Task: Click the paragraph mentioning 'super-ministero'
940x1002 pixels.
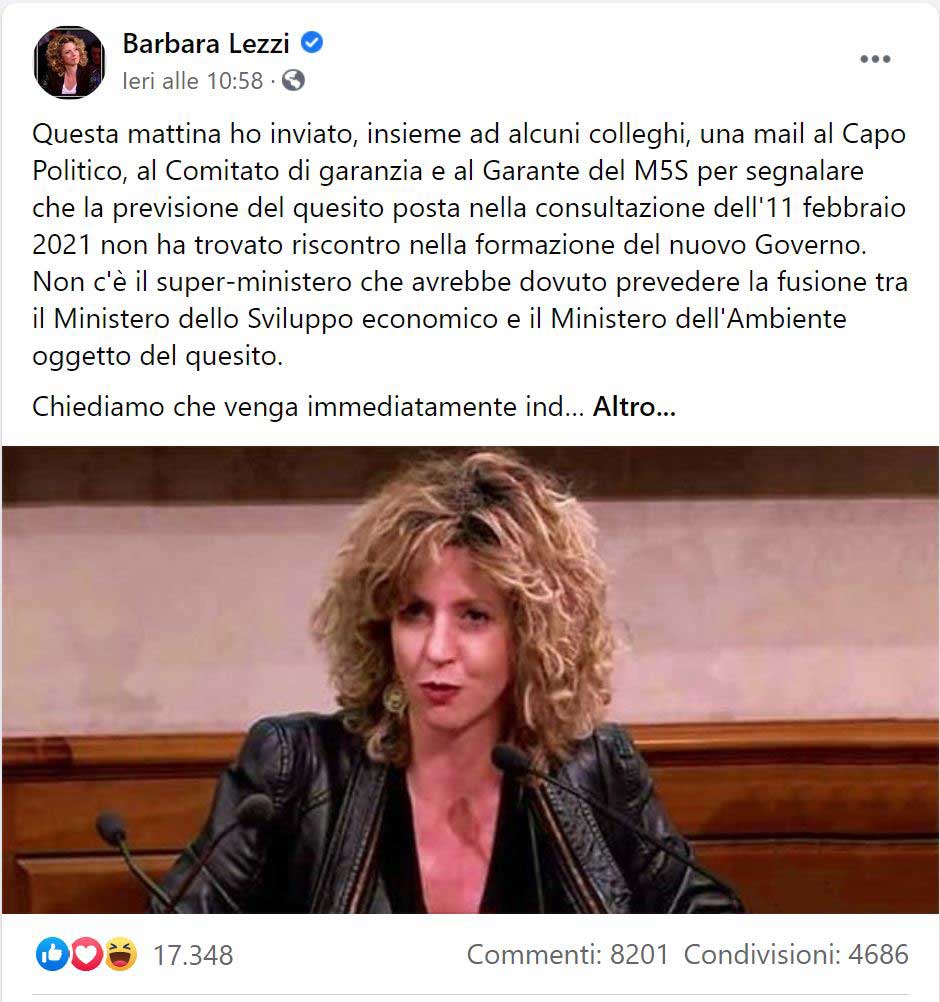Action: [x=470, y=318]
